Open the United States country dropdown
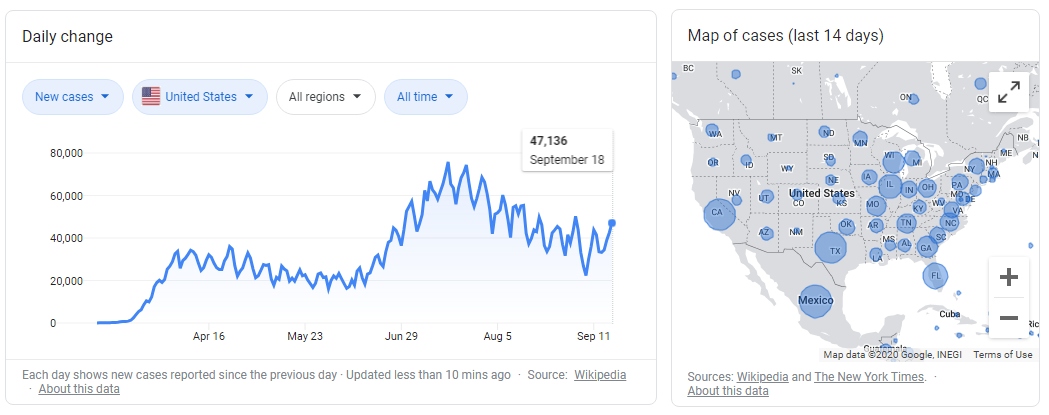The height and width of the screenshot is (415, 1049). click(x=200, y=97)
